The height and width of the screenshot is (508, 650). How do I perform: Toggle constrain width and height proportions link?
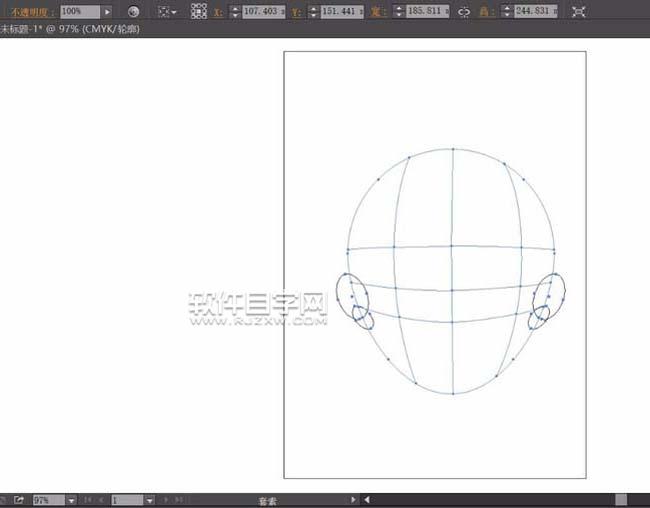point(463,11)
